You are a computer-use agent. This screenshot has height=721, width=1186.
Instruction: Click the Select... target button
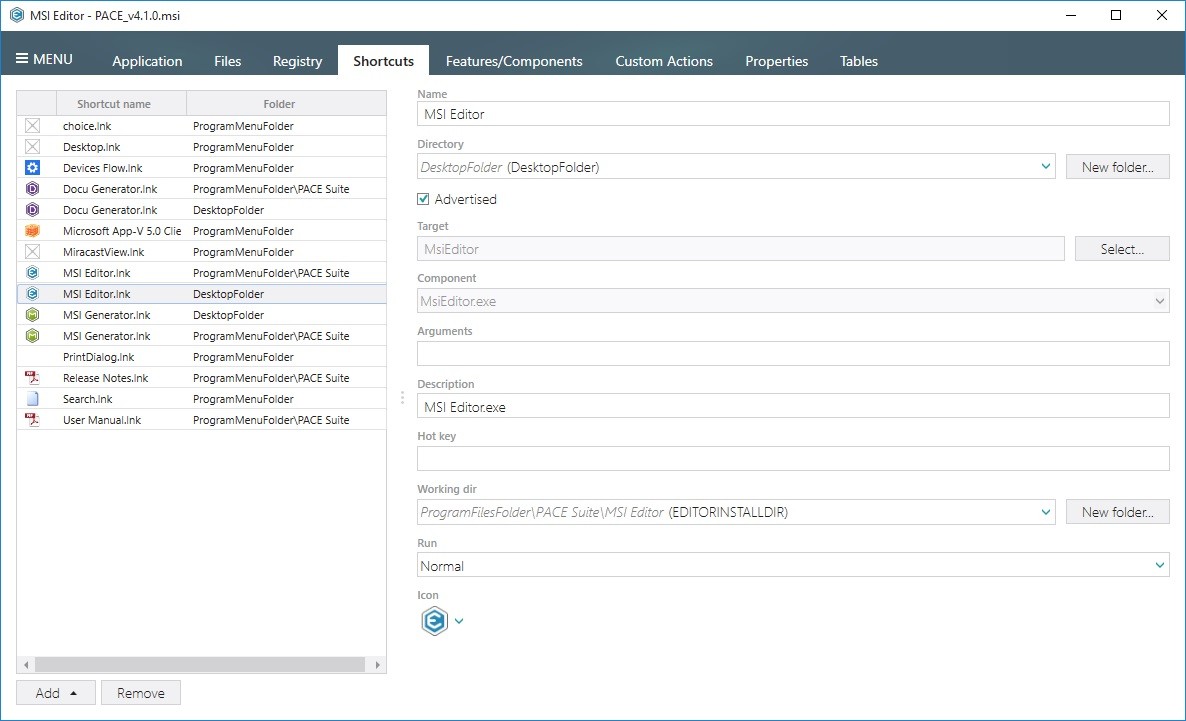pos(1122,249)
